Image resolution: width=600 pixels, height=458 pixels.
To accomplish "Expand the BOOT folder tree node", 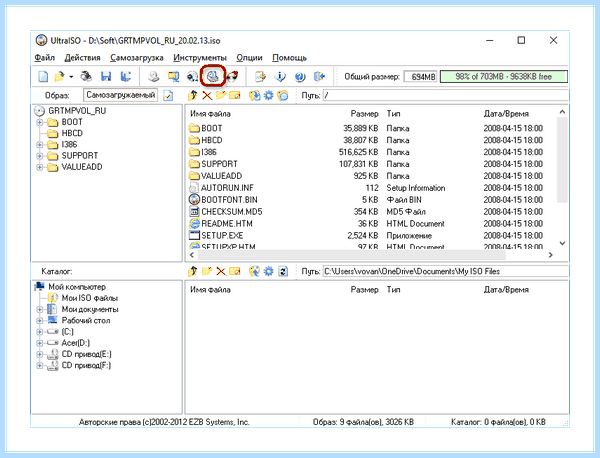I will pyautogui.click(x=39, y=122).
